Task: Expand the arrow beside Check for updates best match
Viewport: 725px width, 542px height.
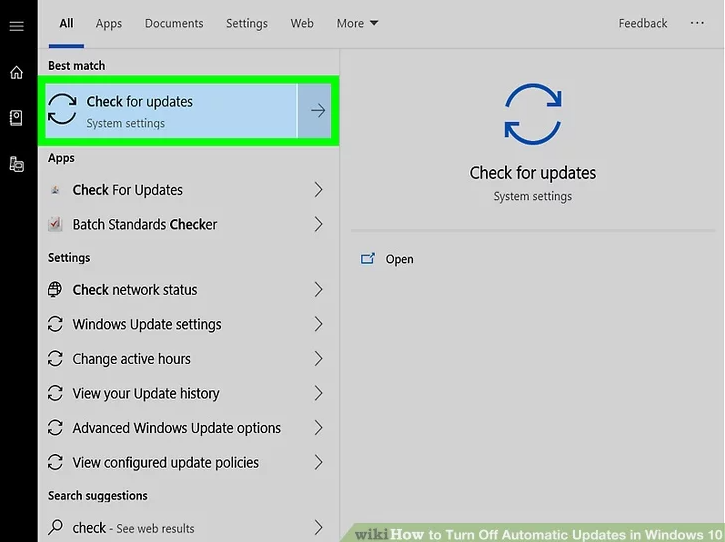Action: [x=318, y=111]
